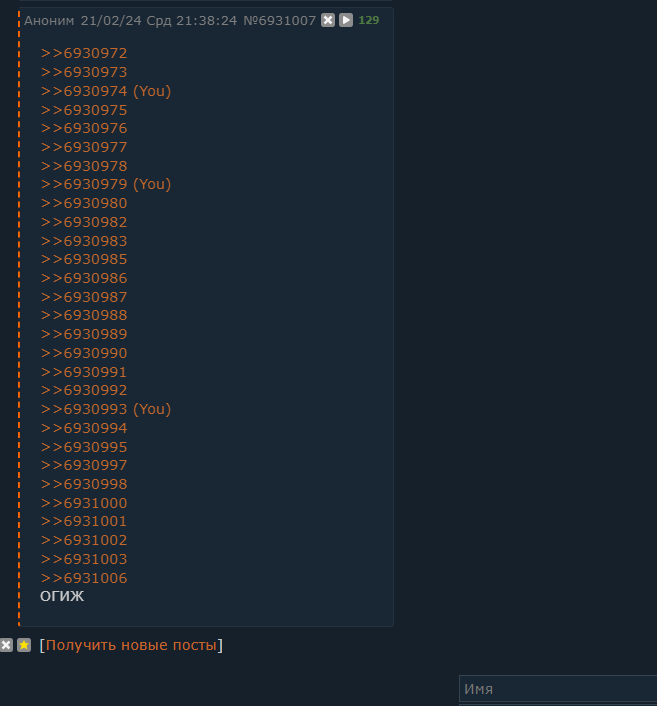This screenshot has height=706, width=657.
Task: Follow reply link >>6931003
Action: coord(84,559)
